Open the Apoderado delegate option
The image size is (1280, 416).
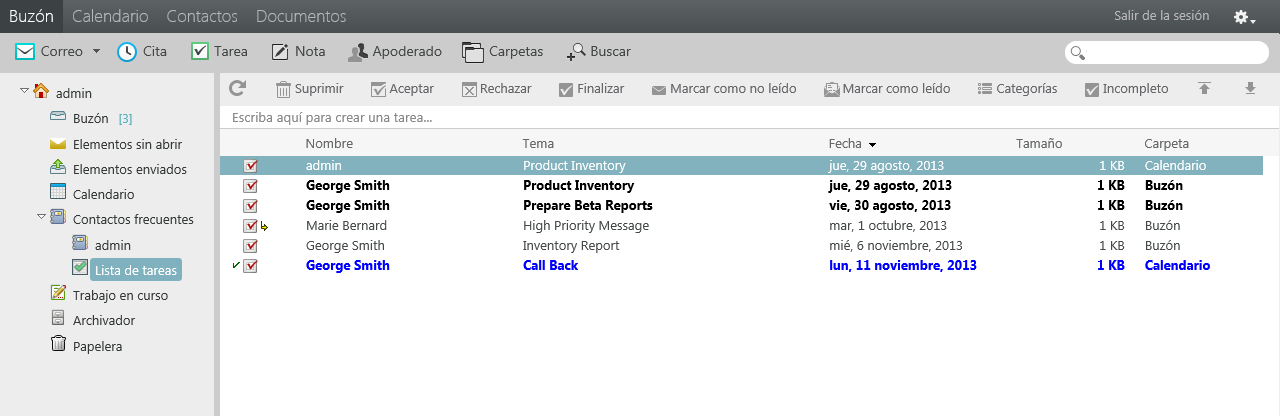pyautogui.click(x=394, y=51)
